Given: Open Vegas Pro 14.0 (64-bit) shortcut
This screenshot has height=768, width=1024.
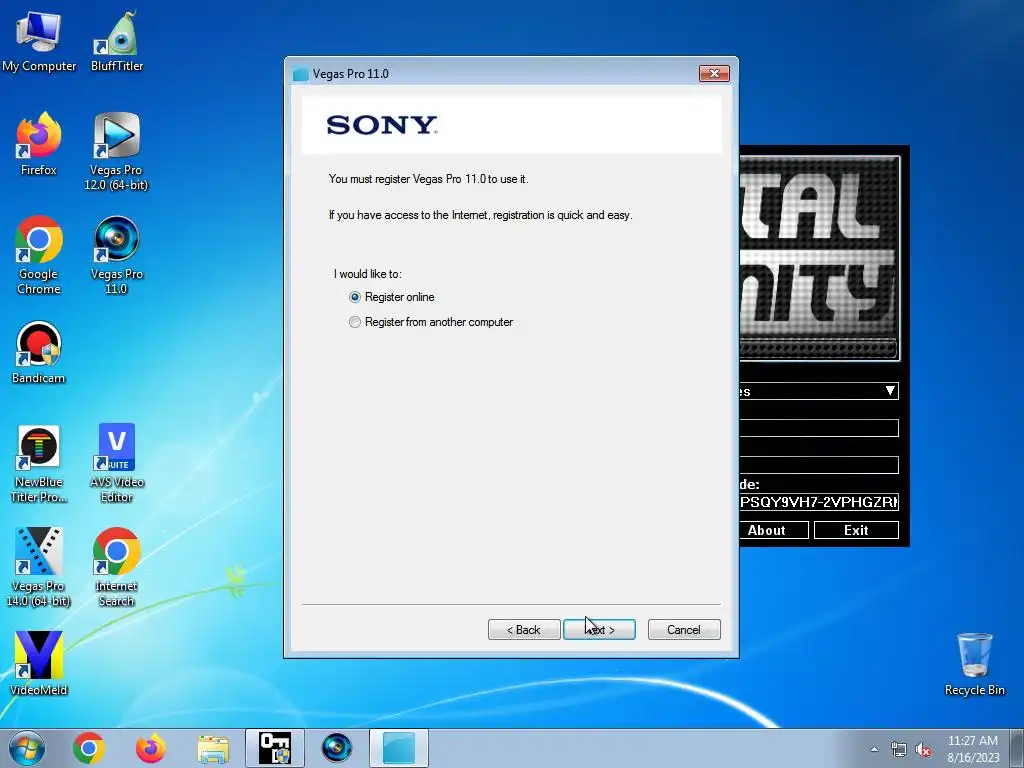Looking at the screenshot, I should (39, 568).
